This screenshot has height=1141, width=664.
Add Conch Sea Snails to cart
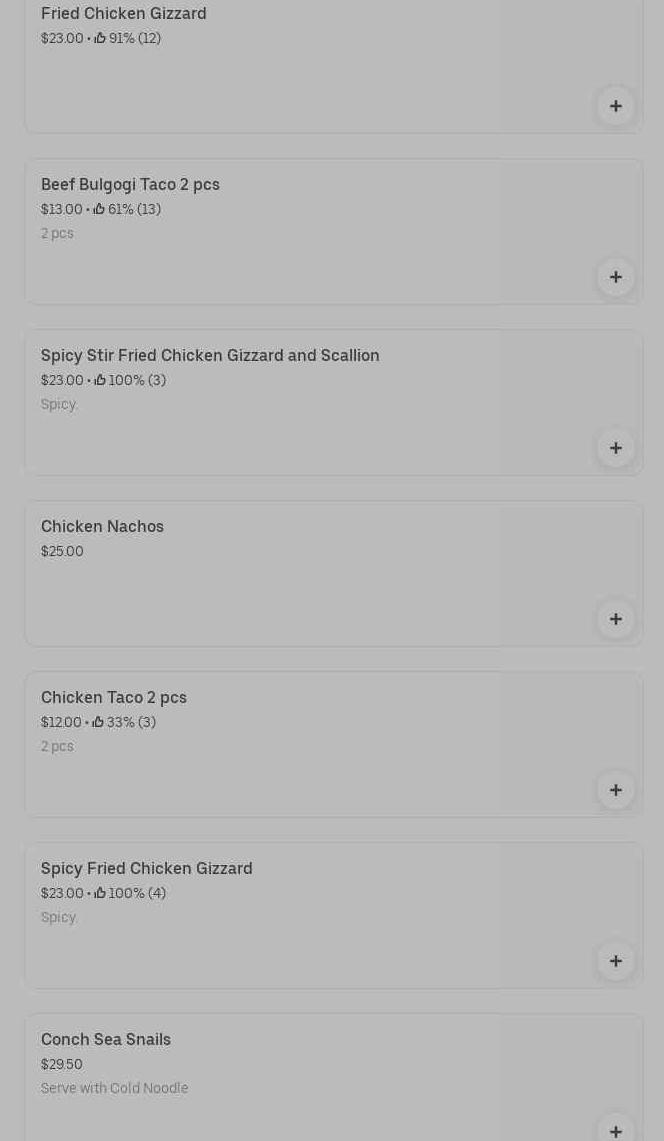coord(615,1130)
